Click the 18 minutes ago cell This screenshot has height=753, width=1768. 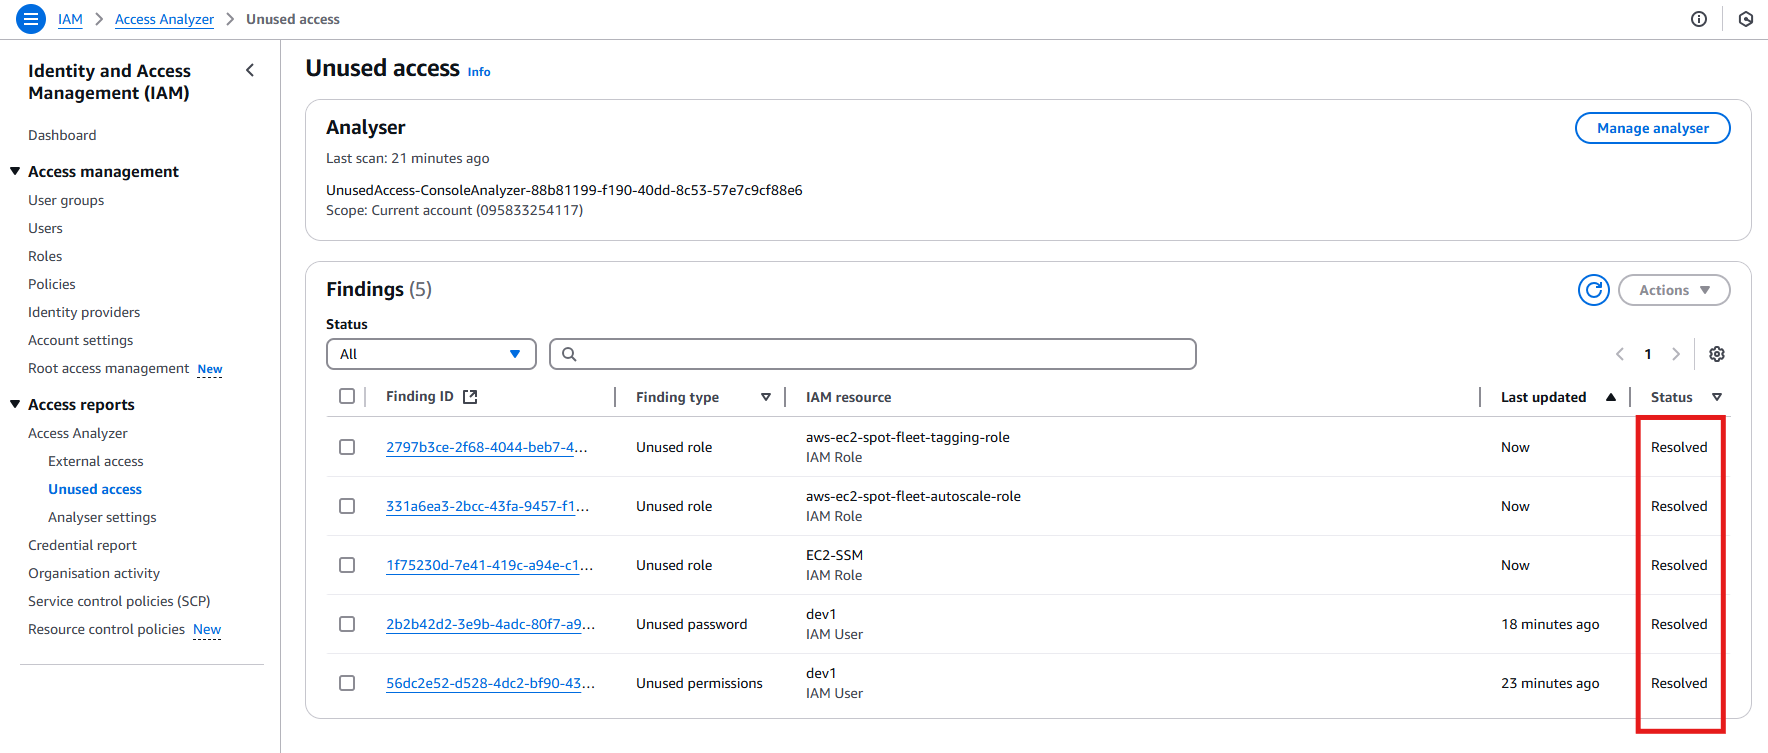coord(1550,624)
